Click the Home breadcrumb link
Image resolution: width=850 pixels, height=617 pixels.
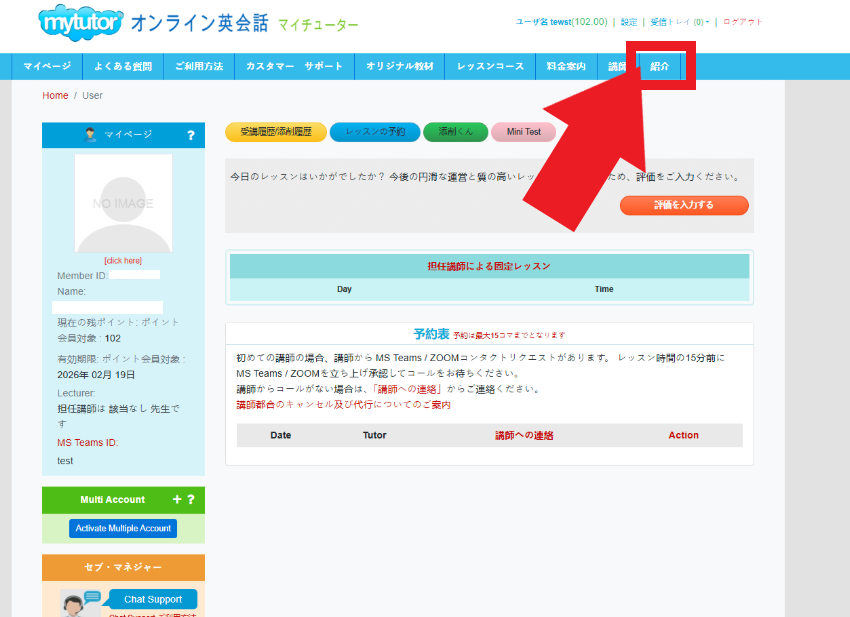[x=55, y=95]
